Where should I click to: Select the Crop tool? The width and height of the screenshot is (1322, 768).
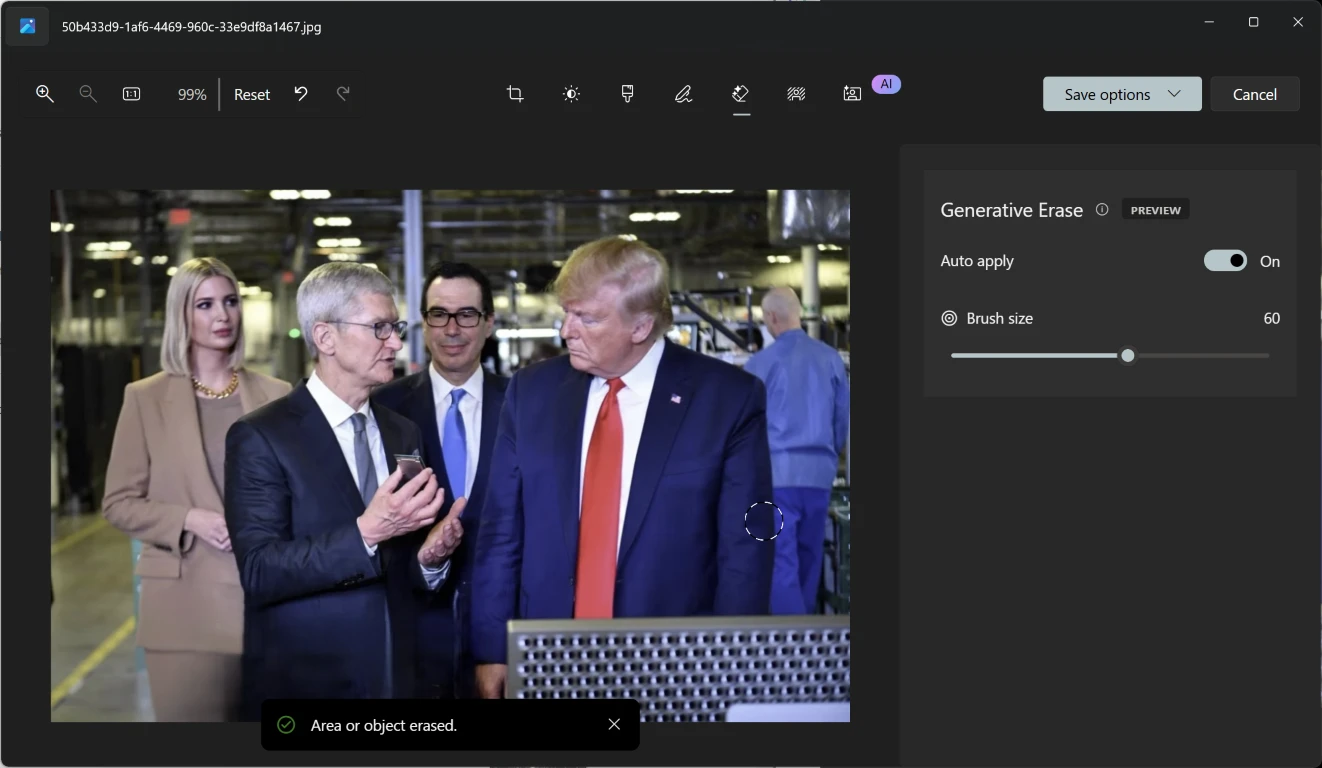[515, 94]
